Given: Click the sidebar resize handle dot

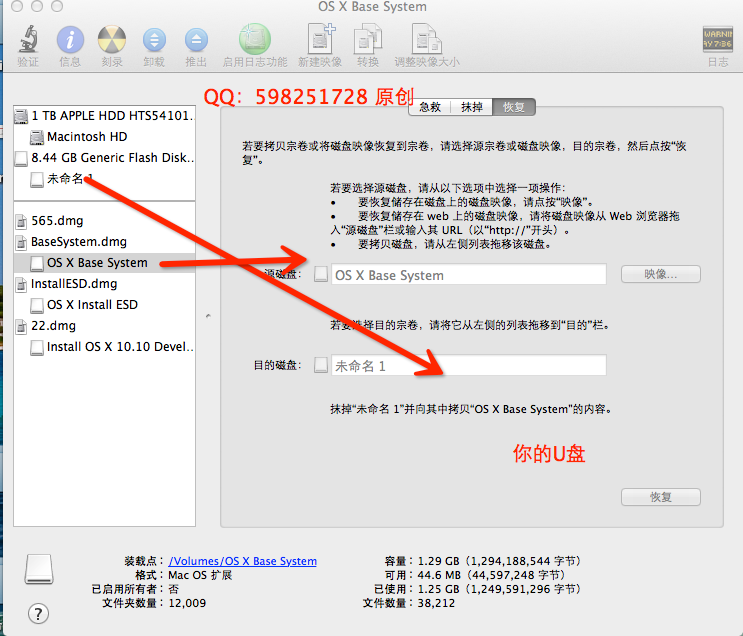Looking at the screenshot, I should pyautogui.click(x=208, y=316).
